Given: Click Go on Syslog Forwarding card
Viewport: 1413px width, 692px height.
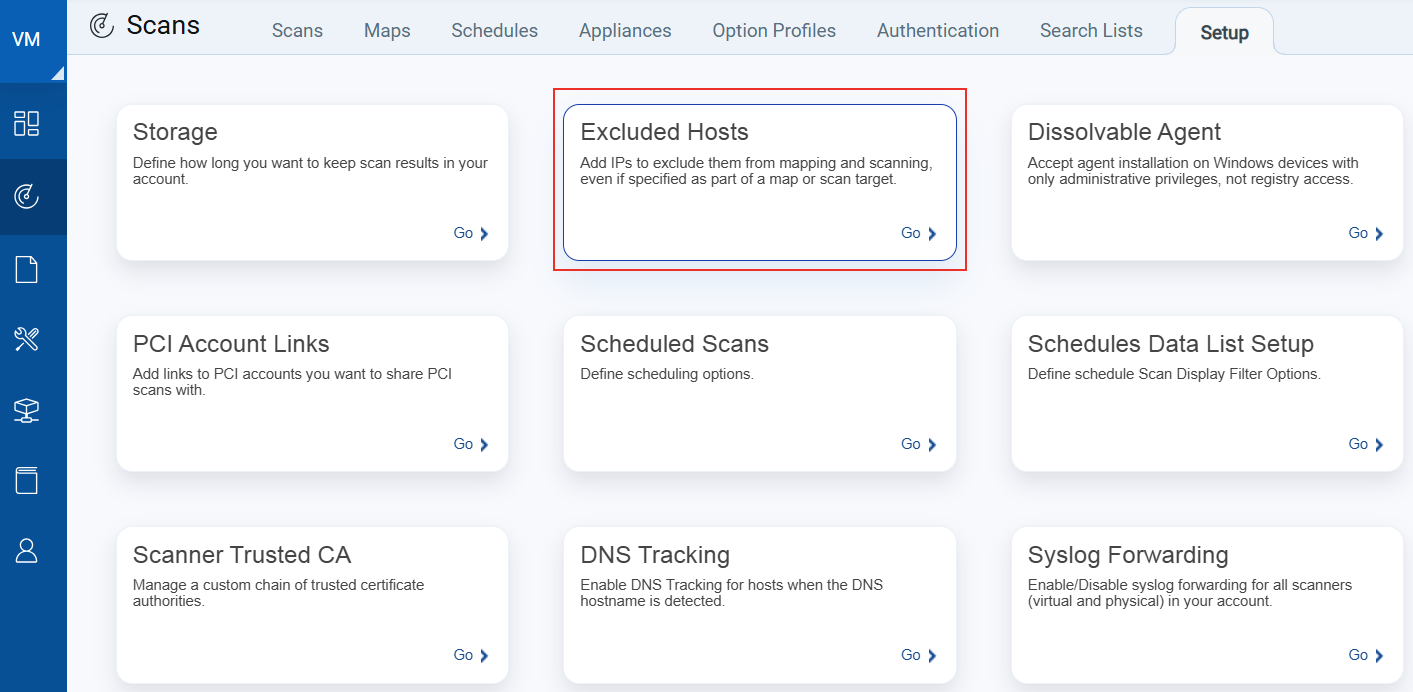Looking at the screenshot, I should pos(1358,655).
